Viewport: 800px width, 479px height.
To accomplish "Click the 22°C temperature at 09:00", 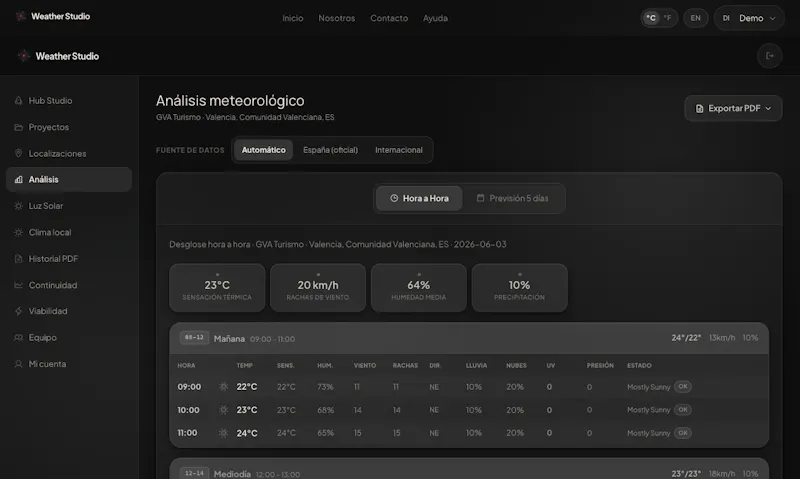I will [x=247, y=387].
